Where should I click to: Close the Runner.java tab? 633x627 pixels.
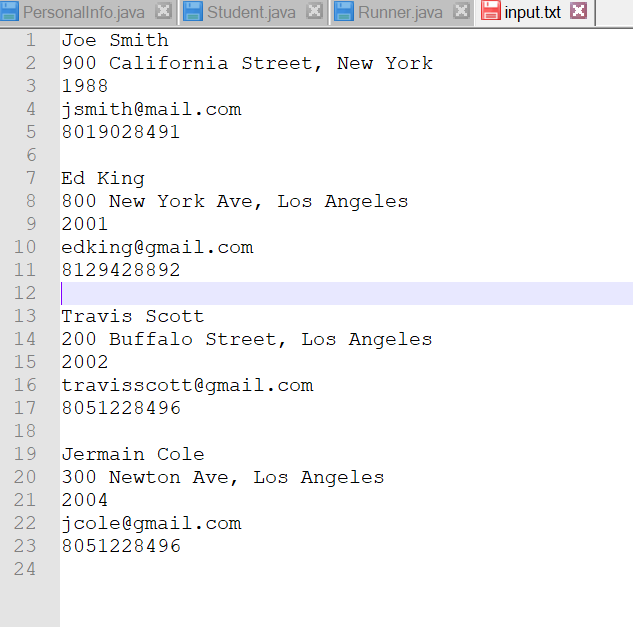[461, 11]
